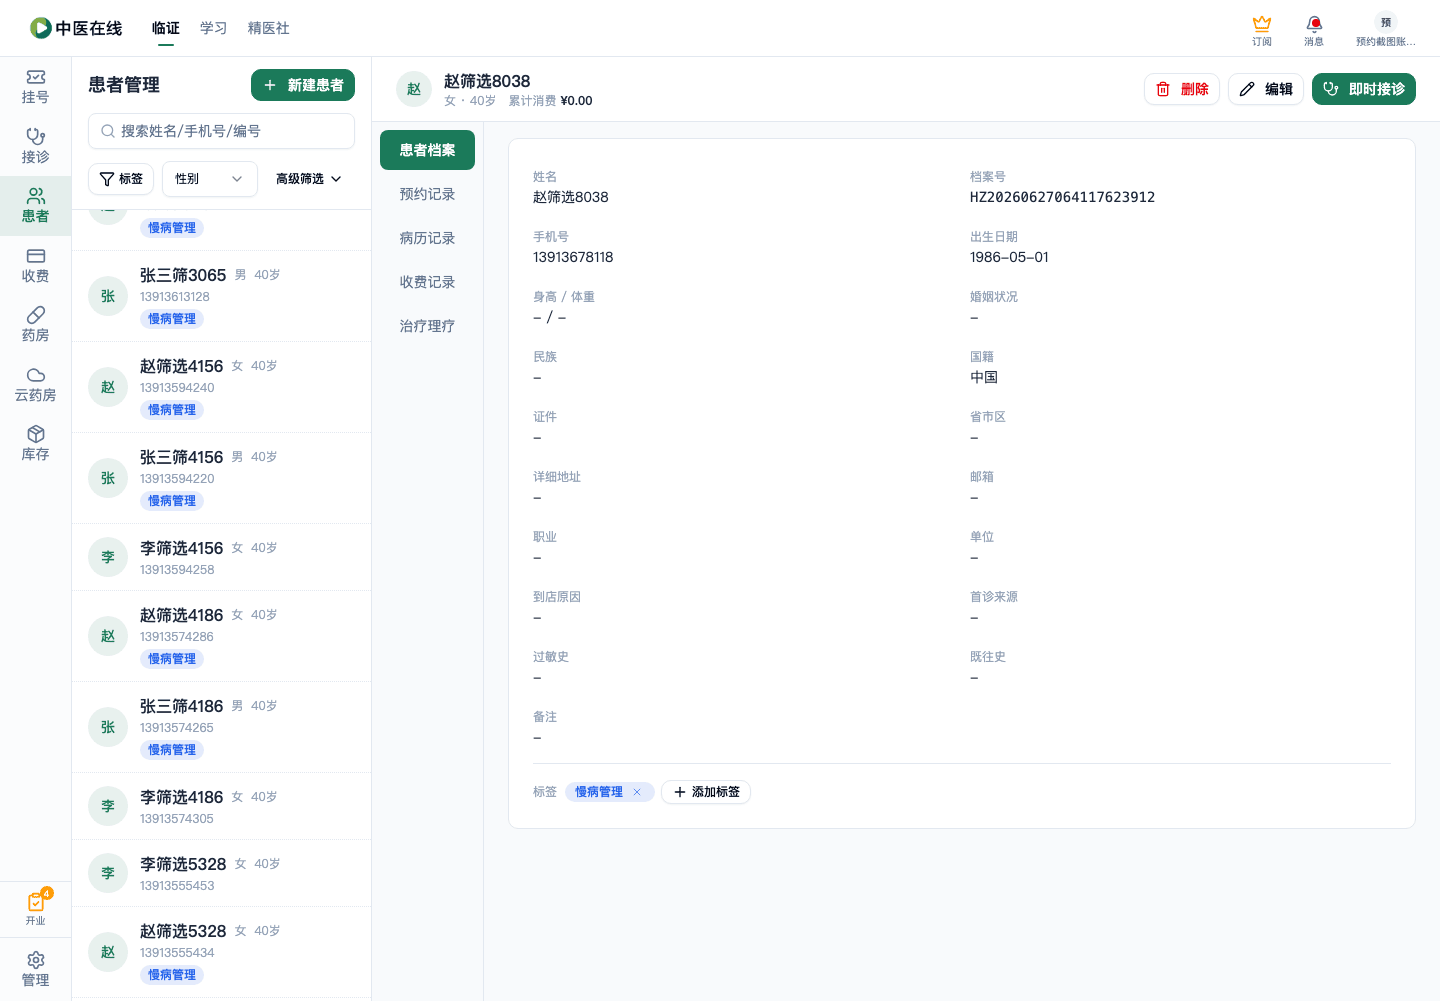Select 患者 patients in sidebar
The width and height of the screenshot is (1440, 1001).
[x=35, y=206]
